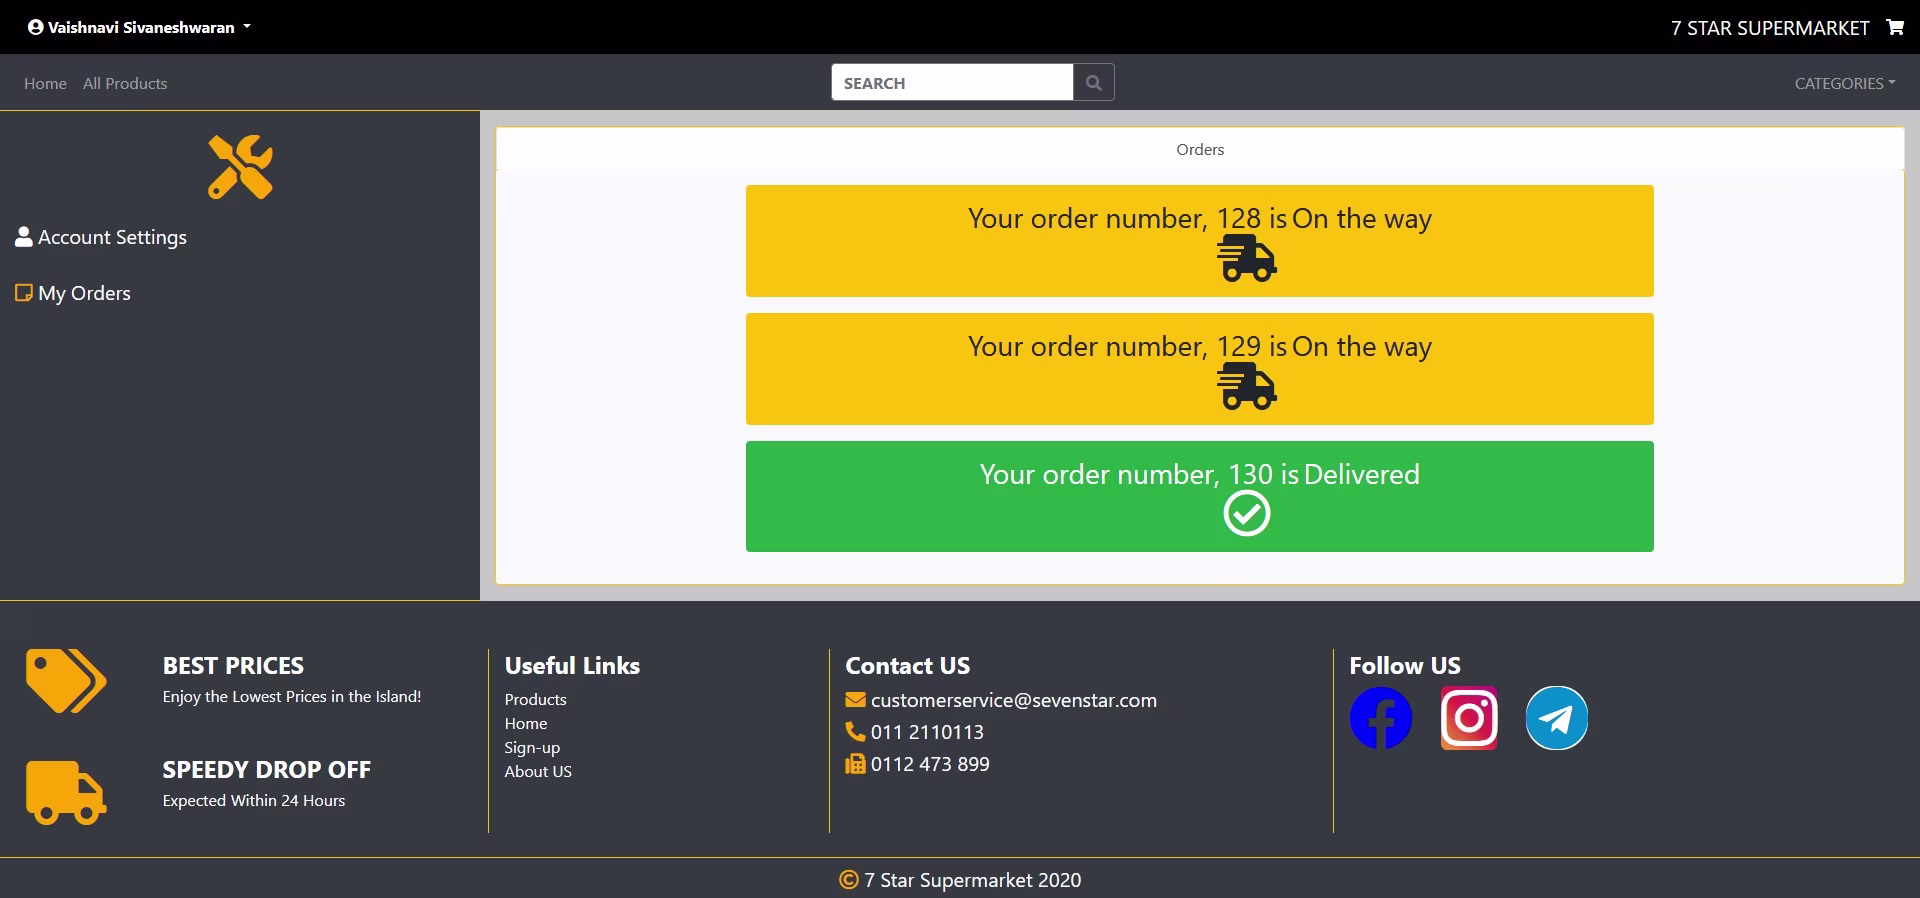Image resolution: width=1920 pixels, height=898 pixels.
Task: Expand the CATEGORIES dropdown
Action: coord(1844,83)
